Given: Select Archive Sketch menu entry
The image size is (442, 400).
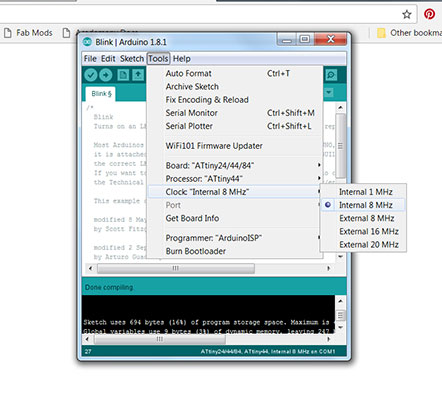Looking at the screenshot, I should pos(235,87).
